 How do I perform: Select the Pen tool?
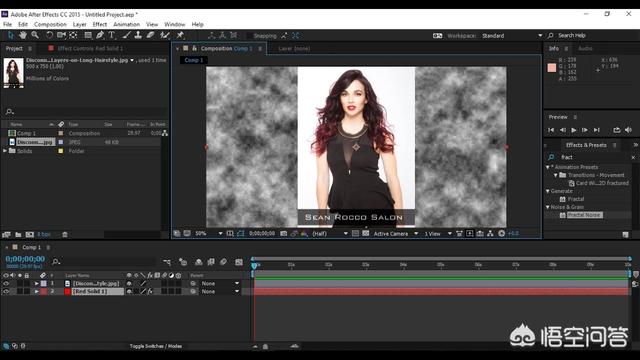coord(100,36)
